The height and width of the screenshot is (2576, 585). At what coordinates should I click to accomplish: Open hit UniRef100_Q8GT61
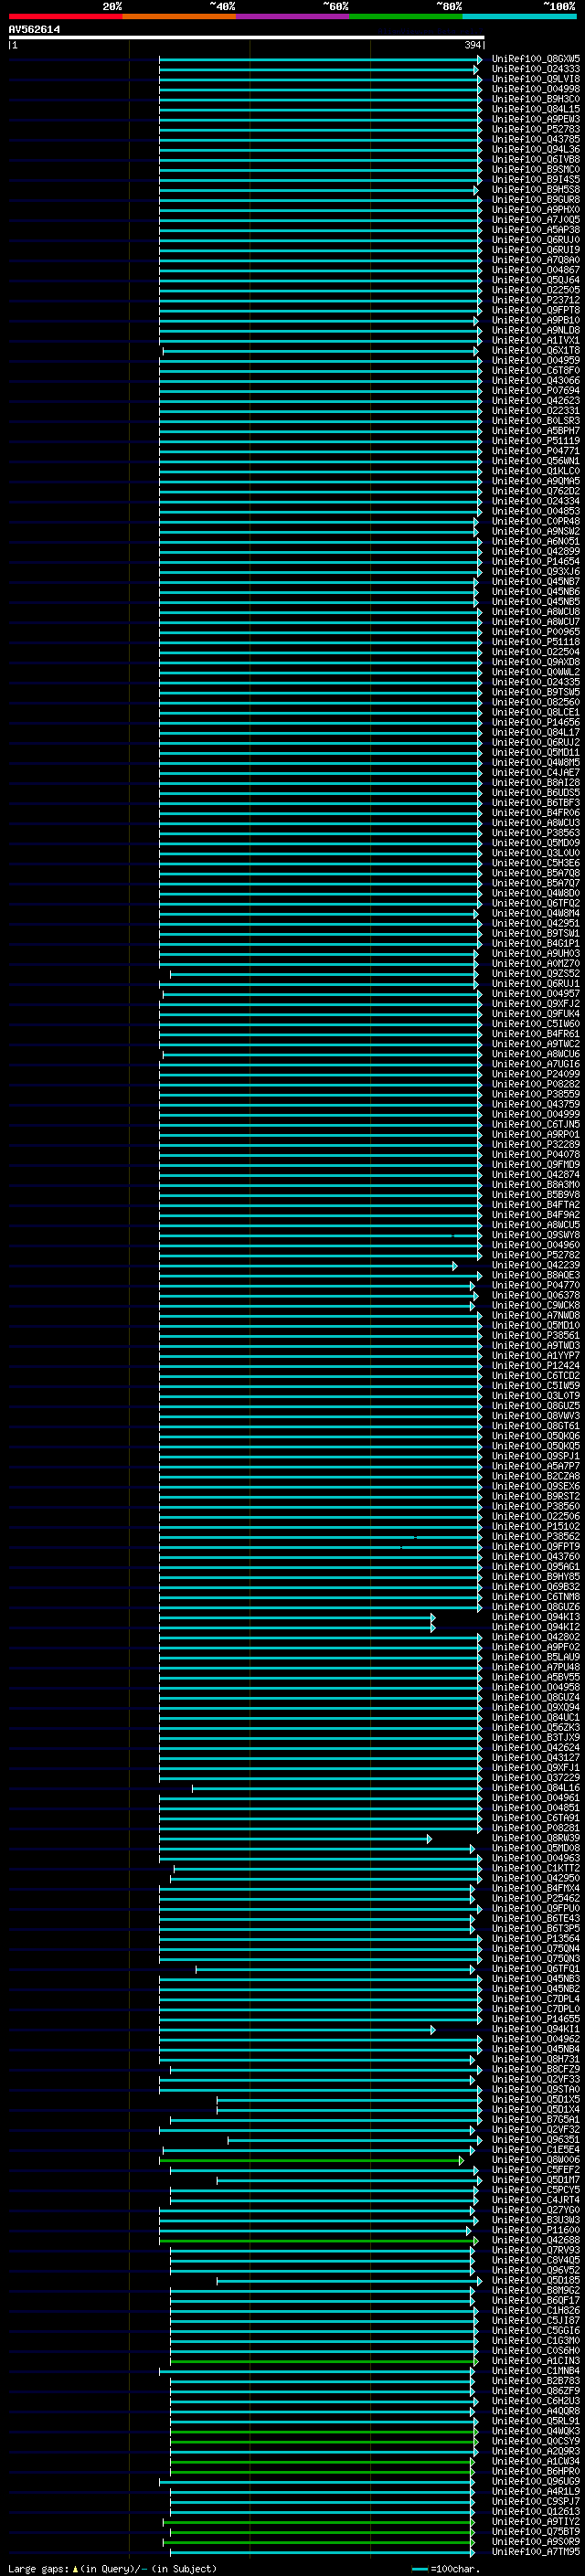(535, 1426)
